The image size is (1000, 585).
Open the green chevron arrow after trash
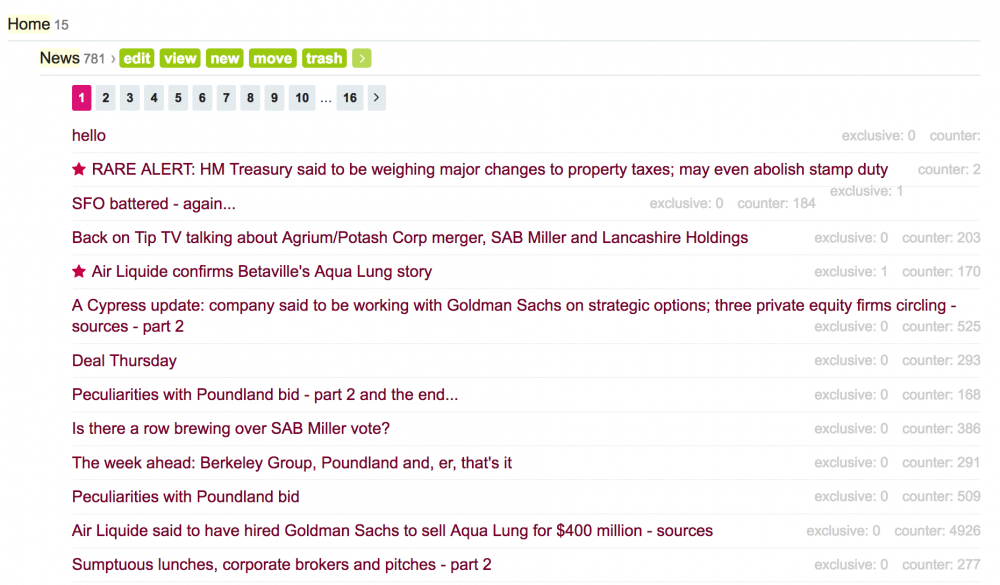tap(361, 58)
